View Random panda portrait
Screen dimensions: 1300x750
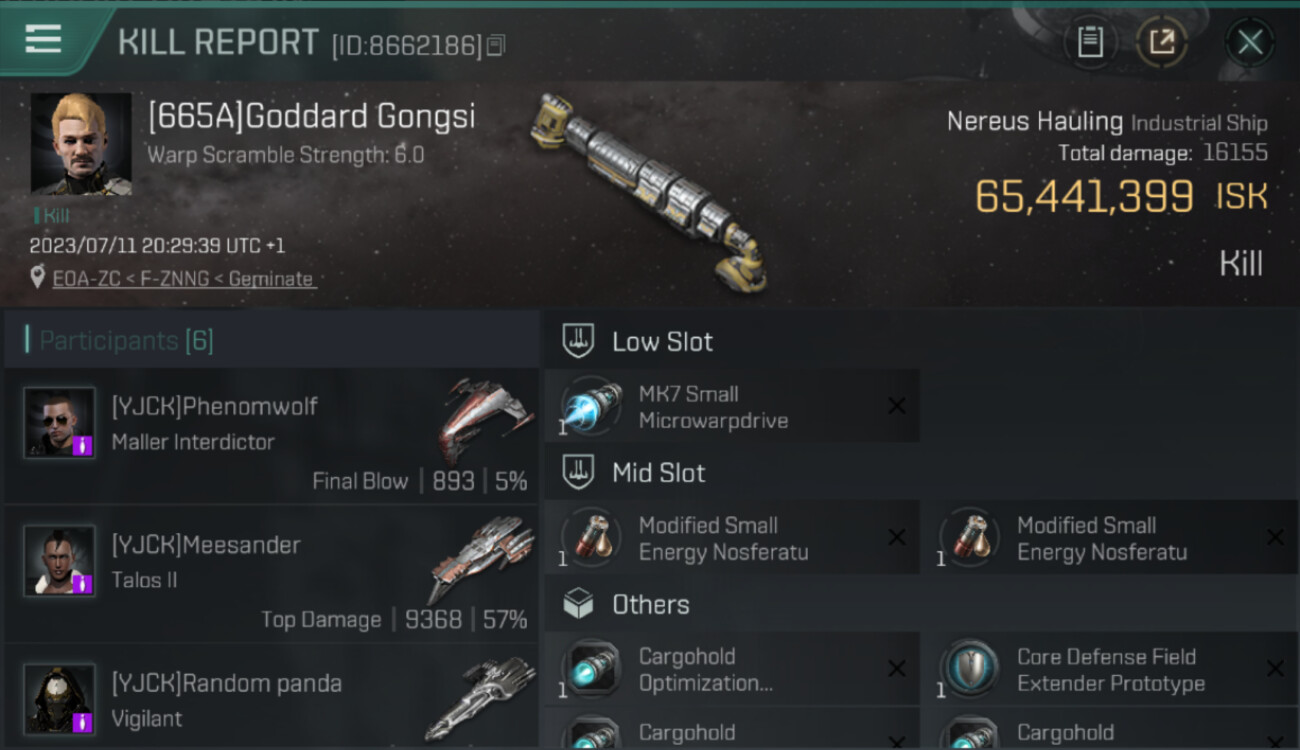tap(60, 698)
